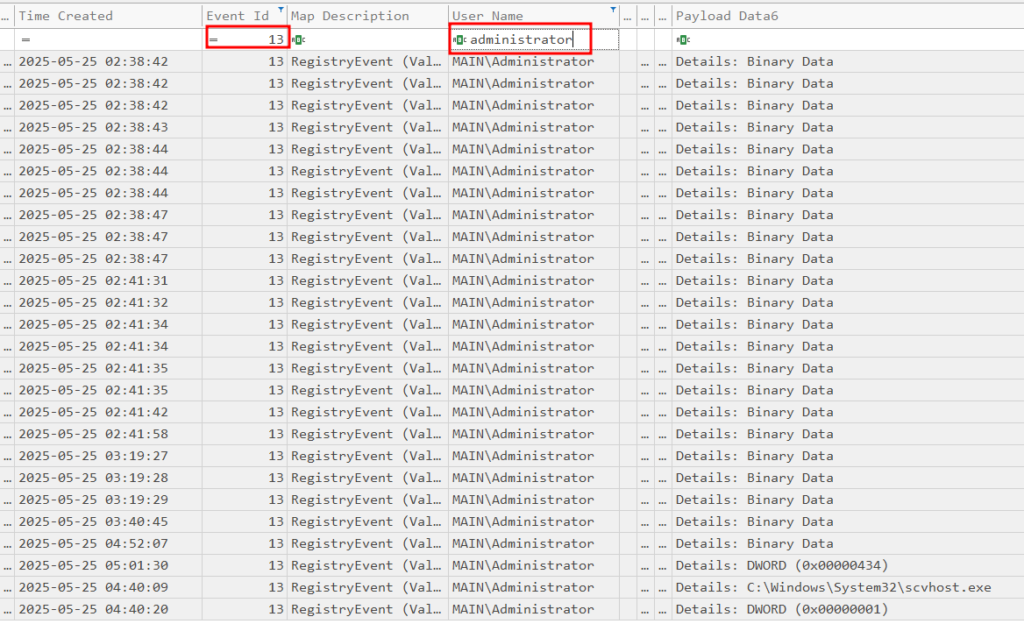Viewport: 1024px width, 624px height.
Task: Click the User Name column filter funnel icon
Action: click(x=612, y=10)
